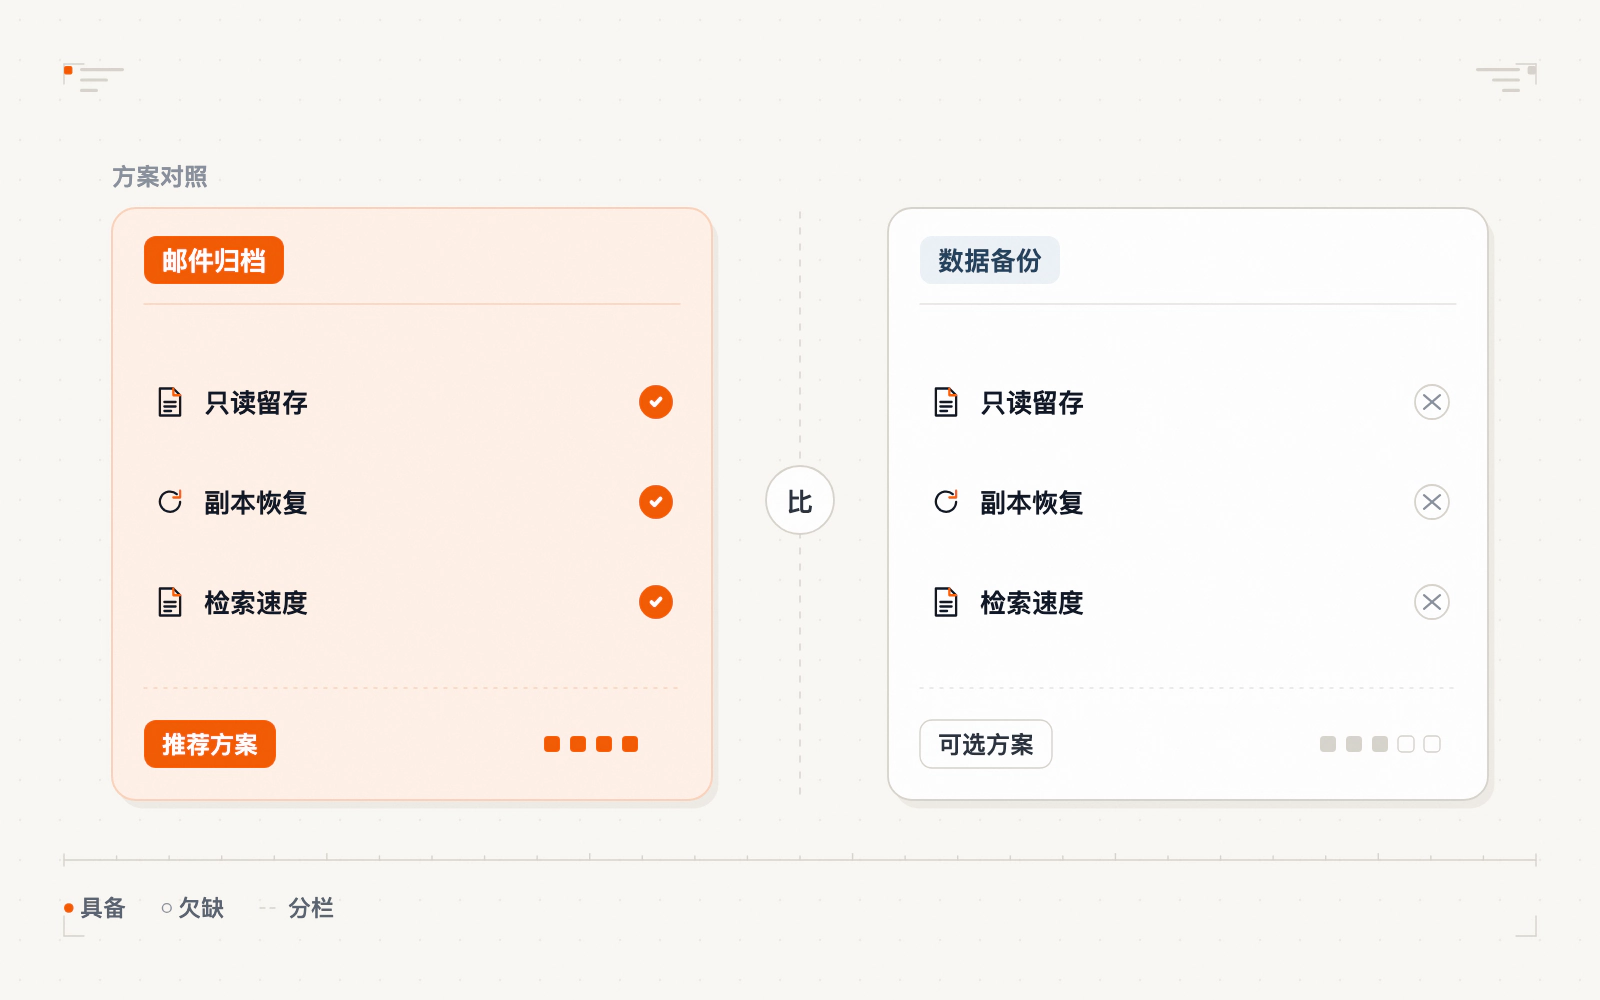Select the 数据备份 header tag
Image resolution: width=1600 pixels, height=1000 pixels.
(990, 260)
